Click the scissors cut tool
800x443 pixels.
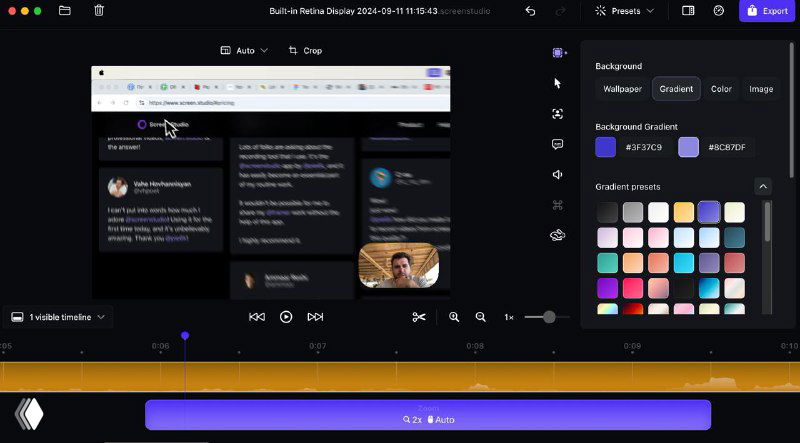pos(419,317)
